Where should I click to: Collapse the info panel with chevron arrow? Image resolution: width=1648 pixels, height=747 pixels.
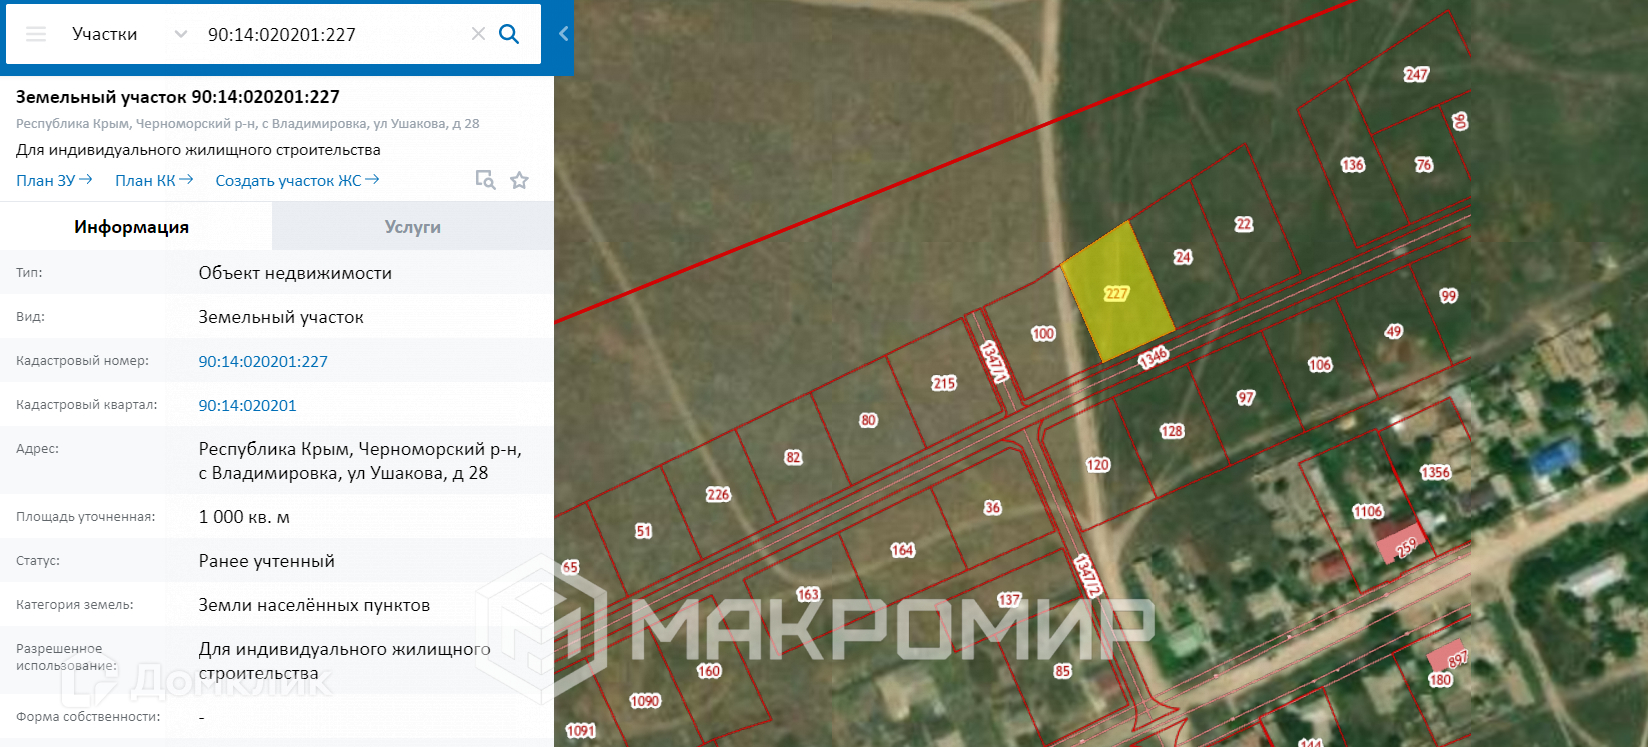click(563, 34)
